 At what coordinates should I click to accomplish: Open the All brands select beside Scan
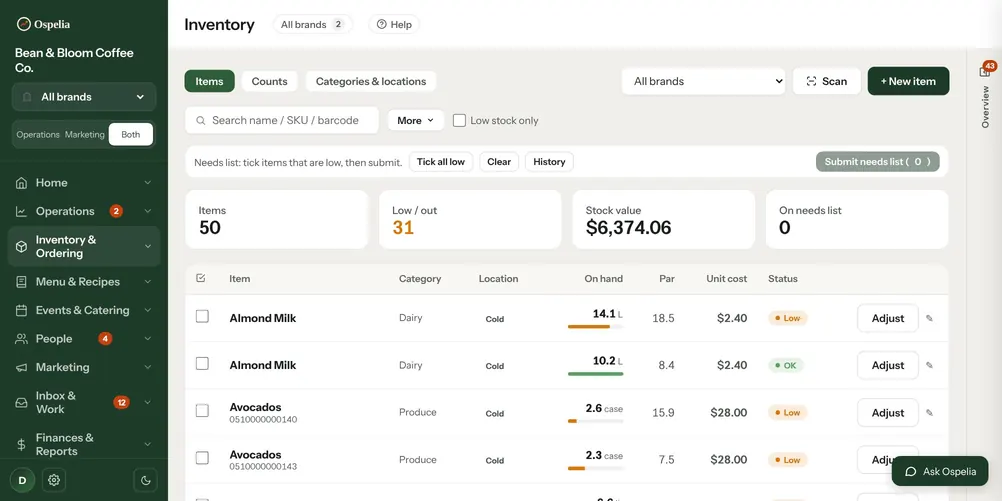point(704,81)
